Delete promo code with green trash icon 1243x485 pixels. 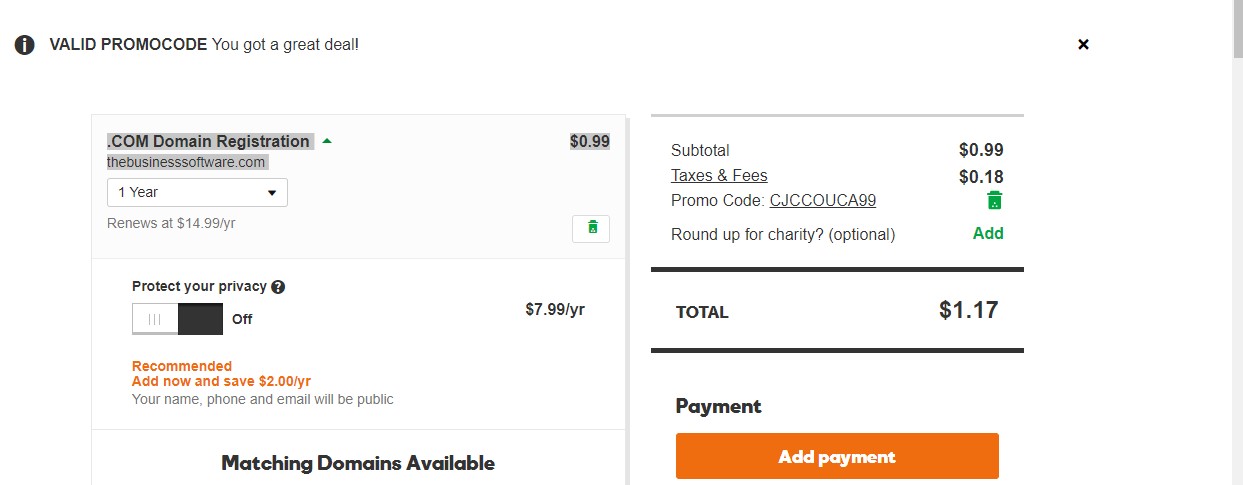[x=994, y=201]
